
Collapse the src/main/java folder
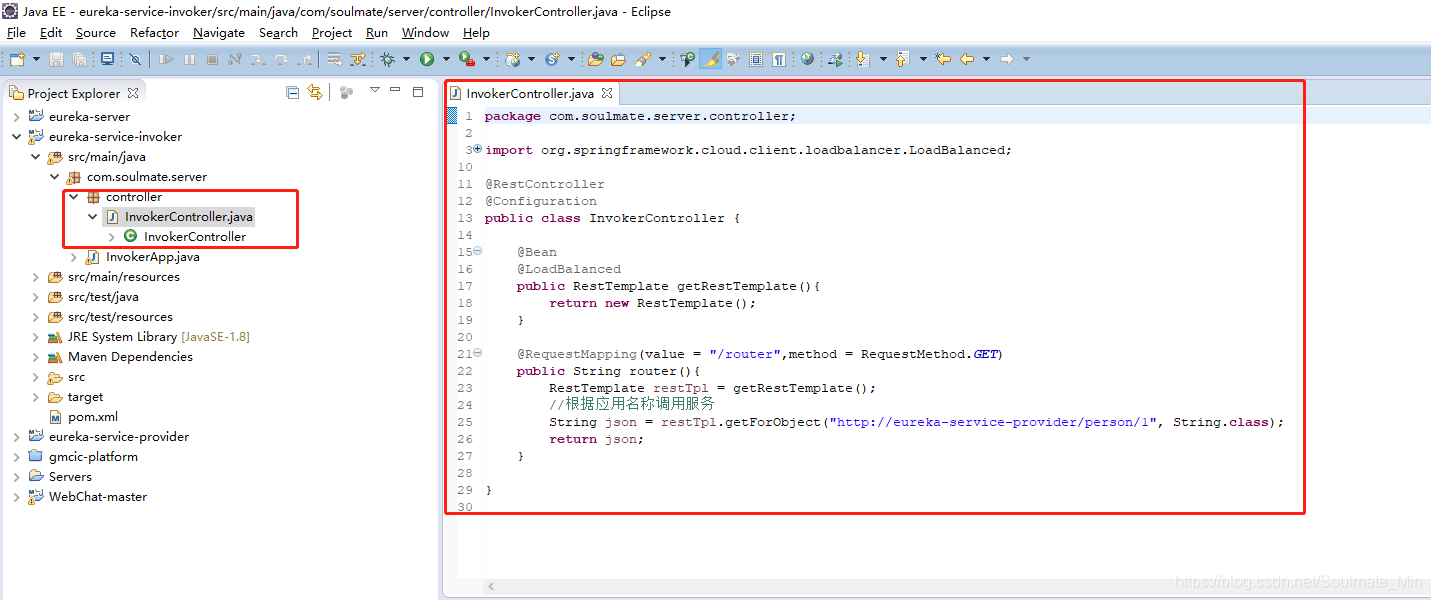(x=35, y=157)
